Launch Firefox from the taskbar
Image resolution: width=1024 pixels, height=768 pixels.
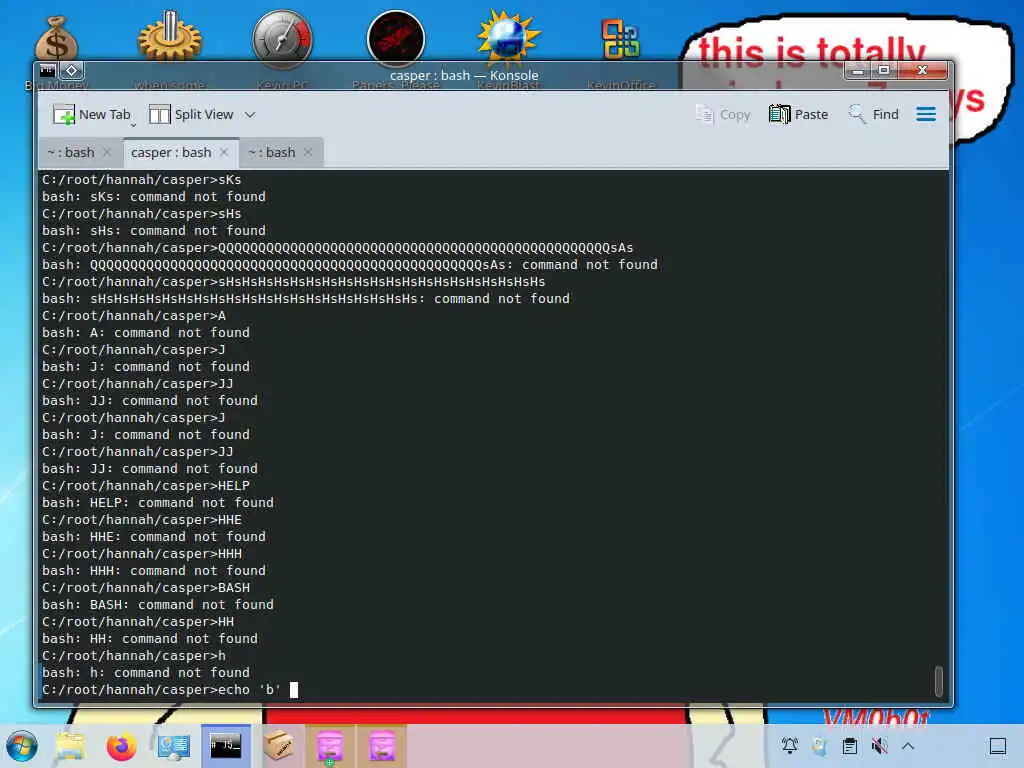pyautogui.click(x=121, y=746)
